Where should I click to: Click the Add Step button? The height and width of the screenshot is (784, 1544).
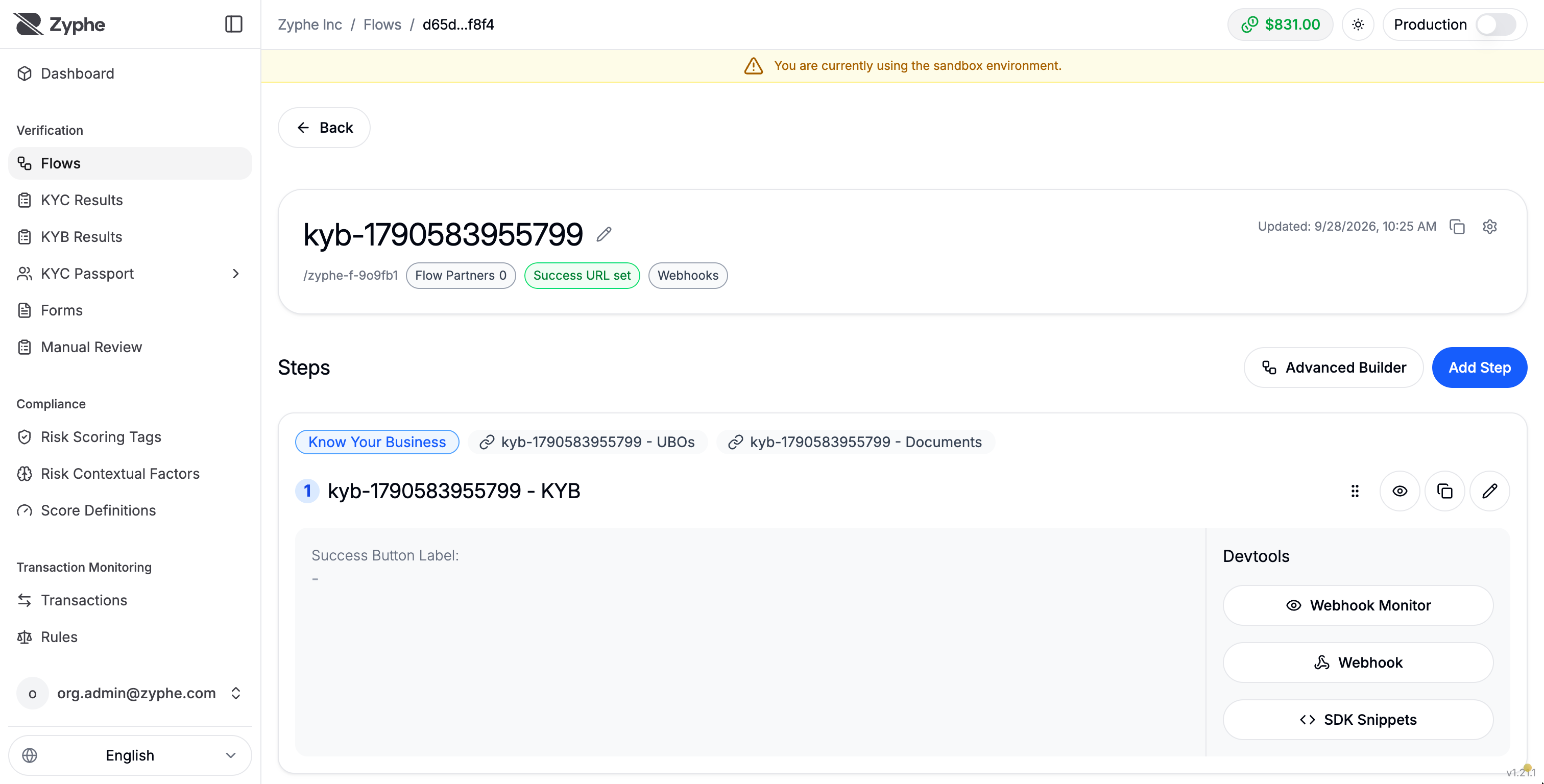tap(1479, 368)
